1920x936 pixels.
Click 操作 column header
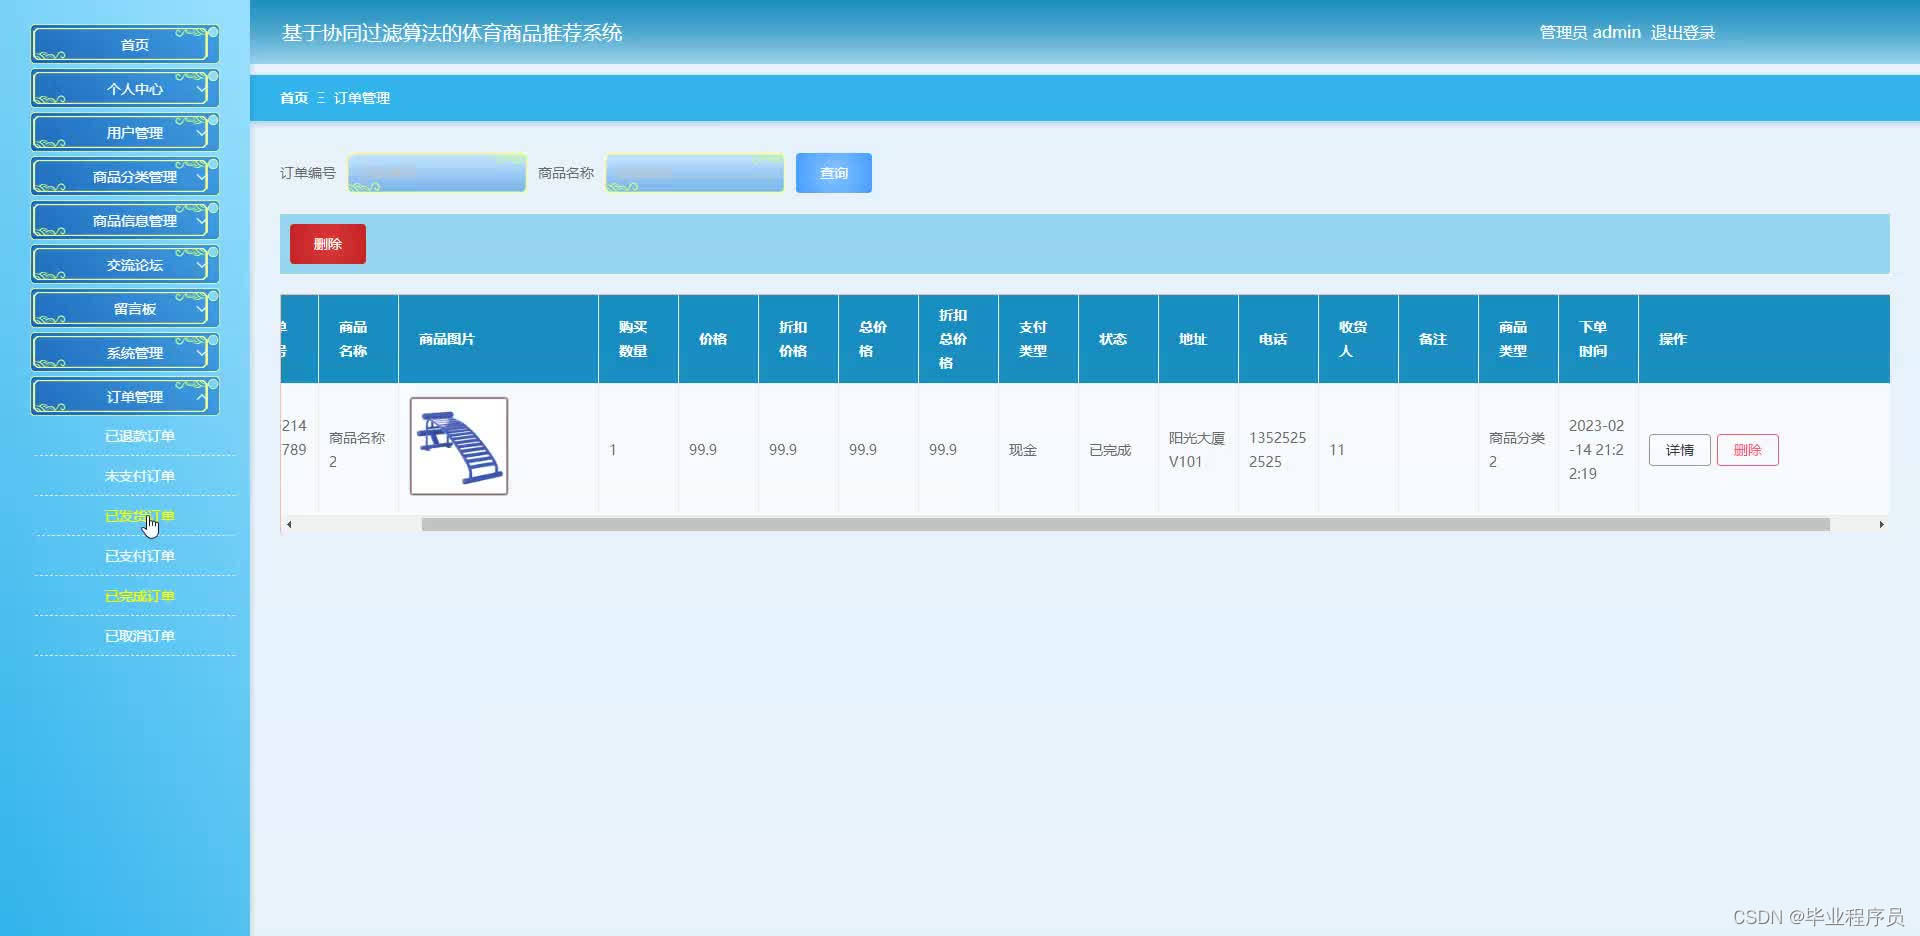pos(1764,339)
